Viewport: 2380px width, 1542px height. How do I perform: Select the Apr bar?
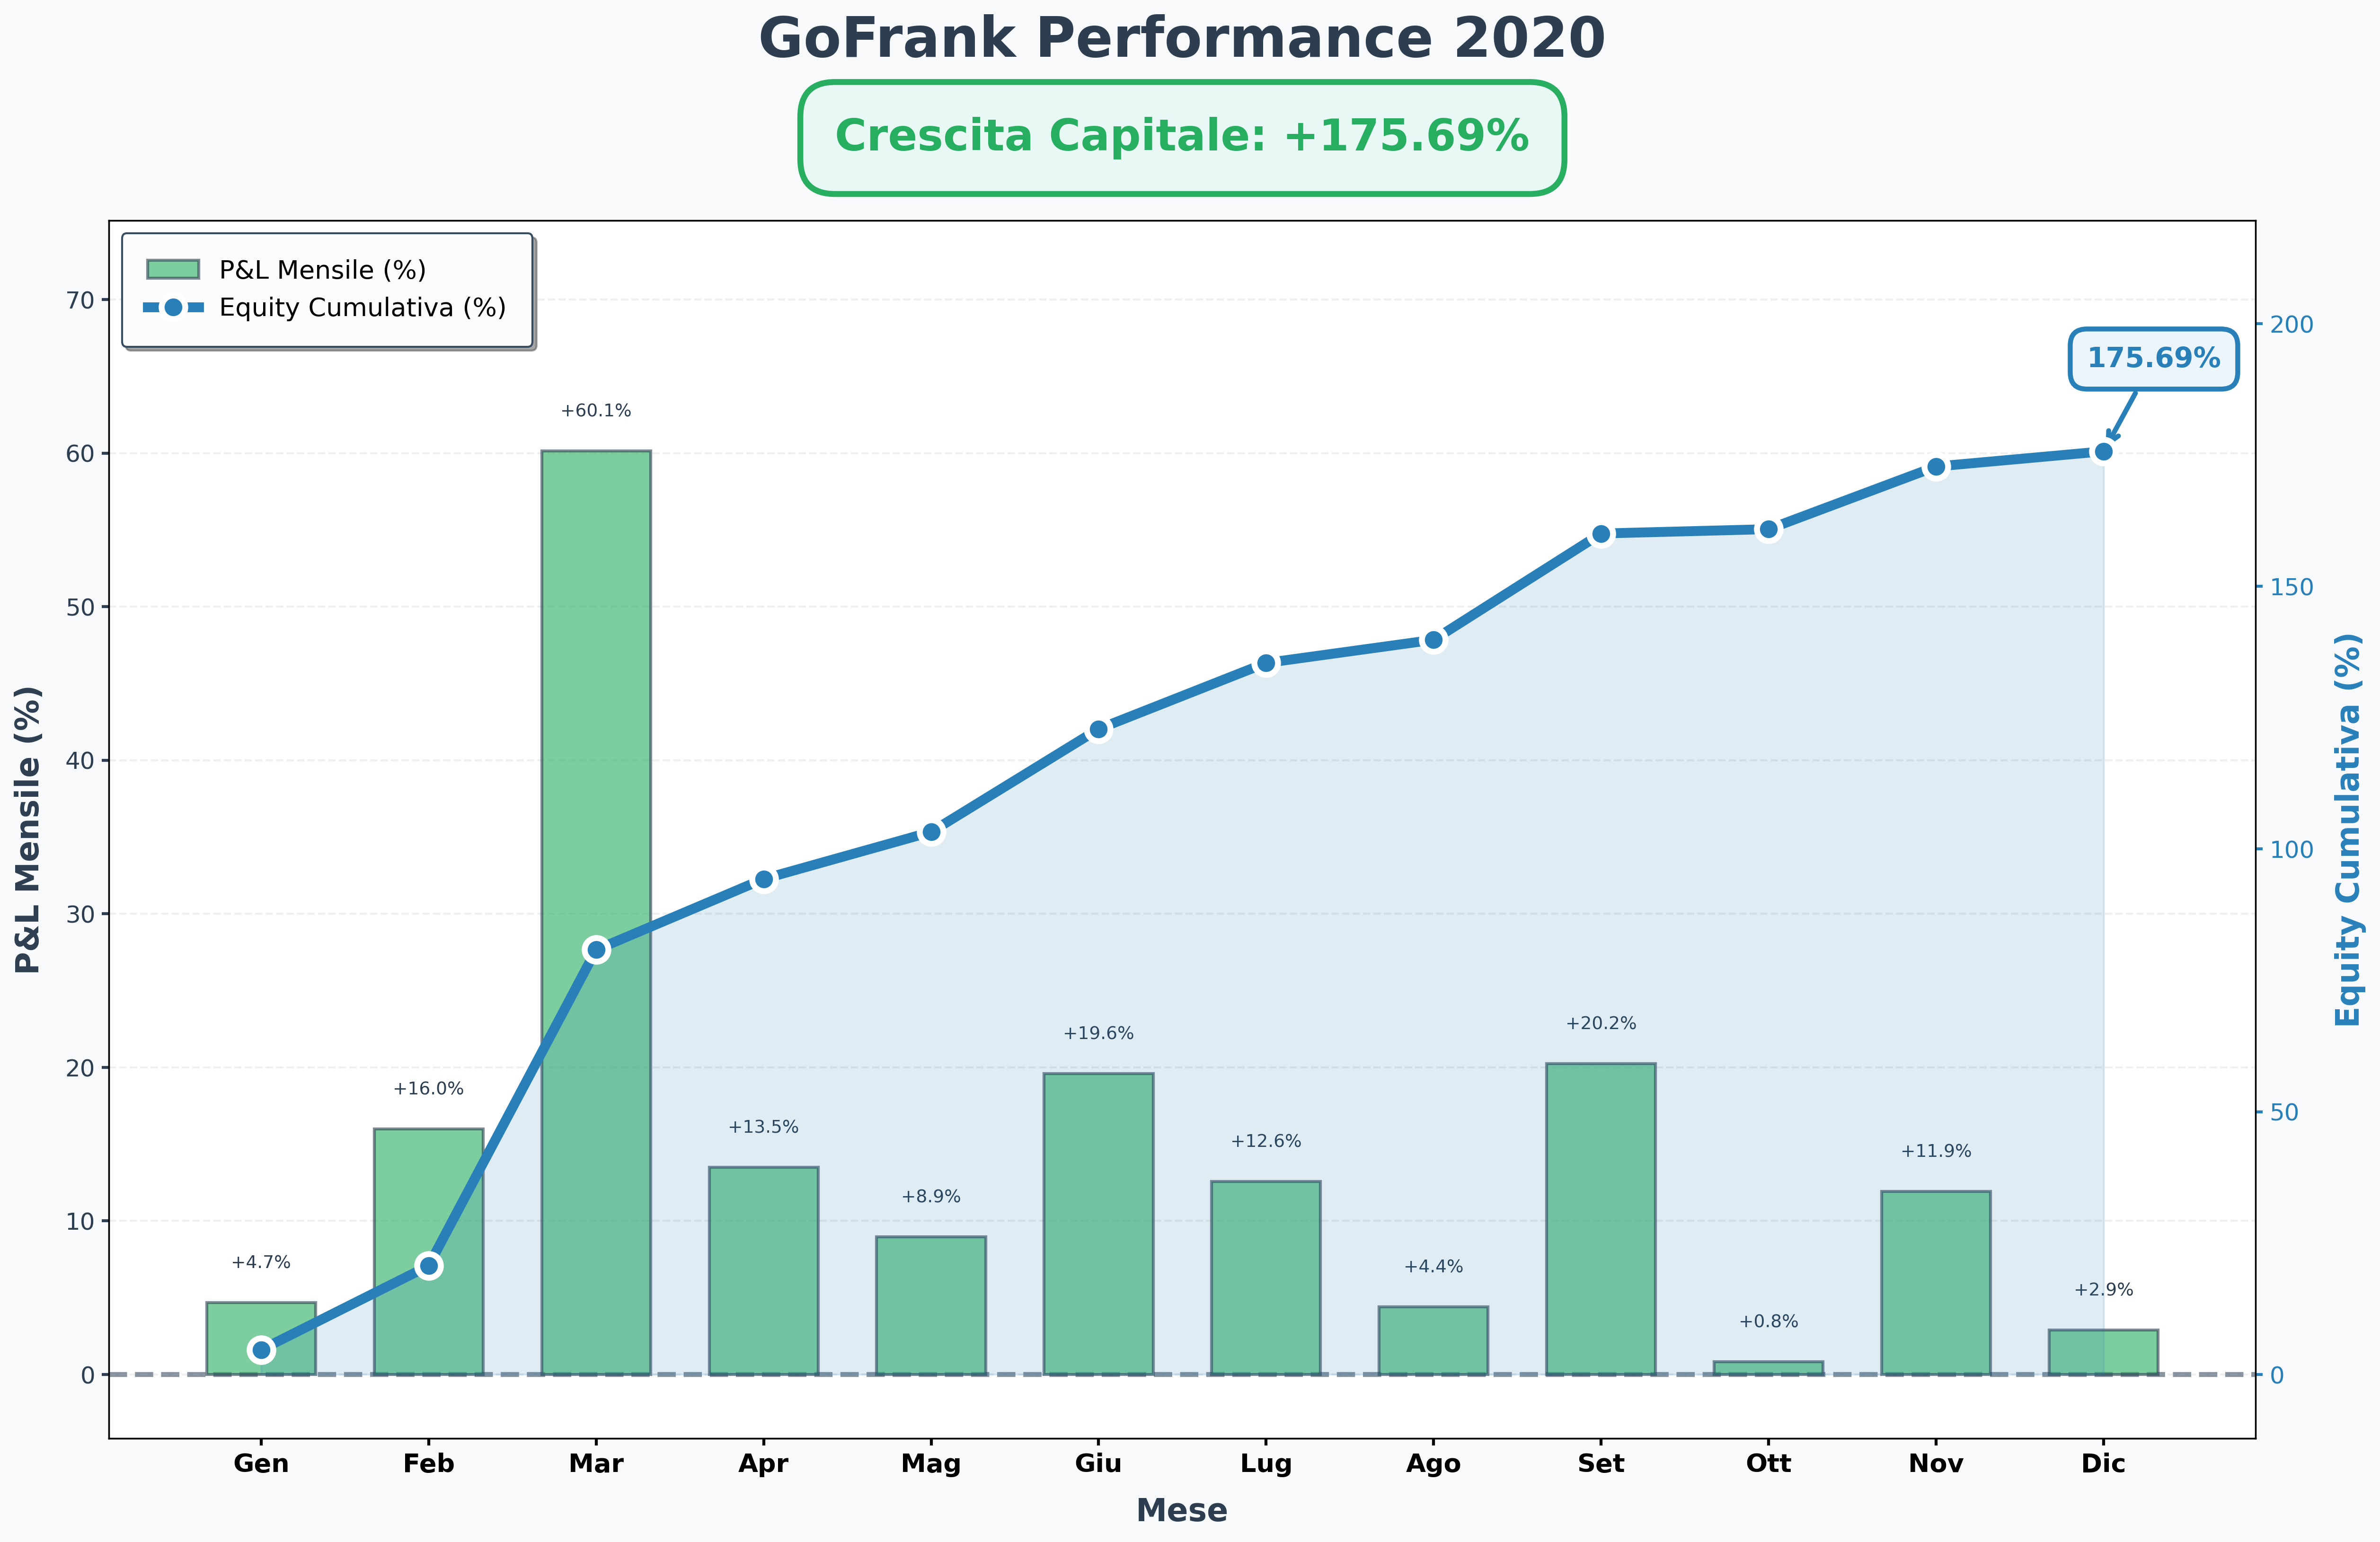click(x=764, y=1271)
